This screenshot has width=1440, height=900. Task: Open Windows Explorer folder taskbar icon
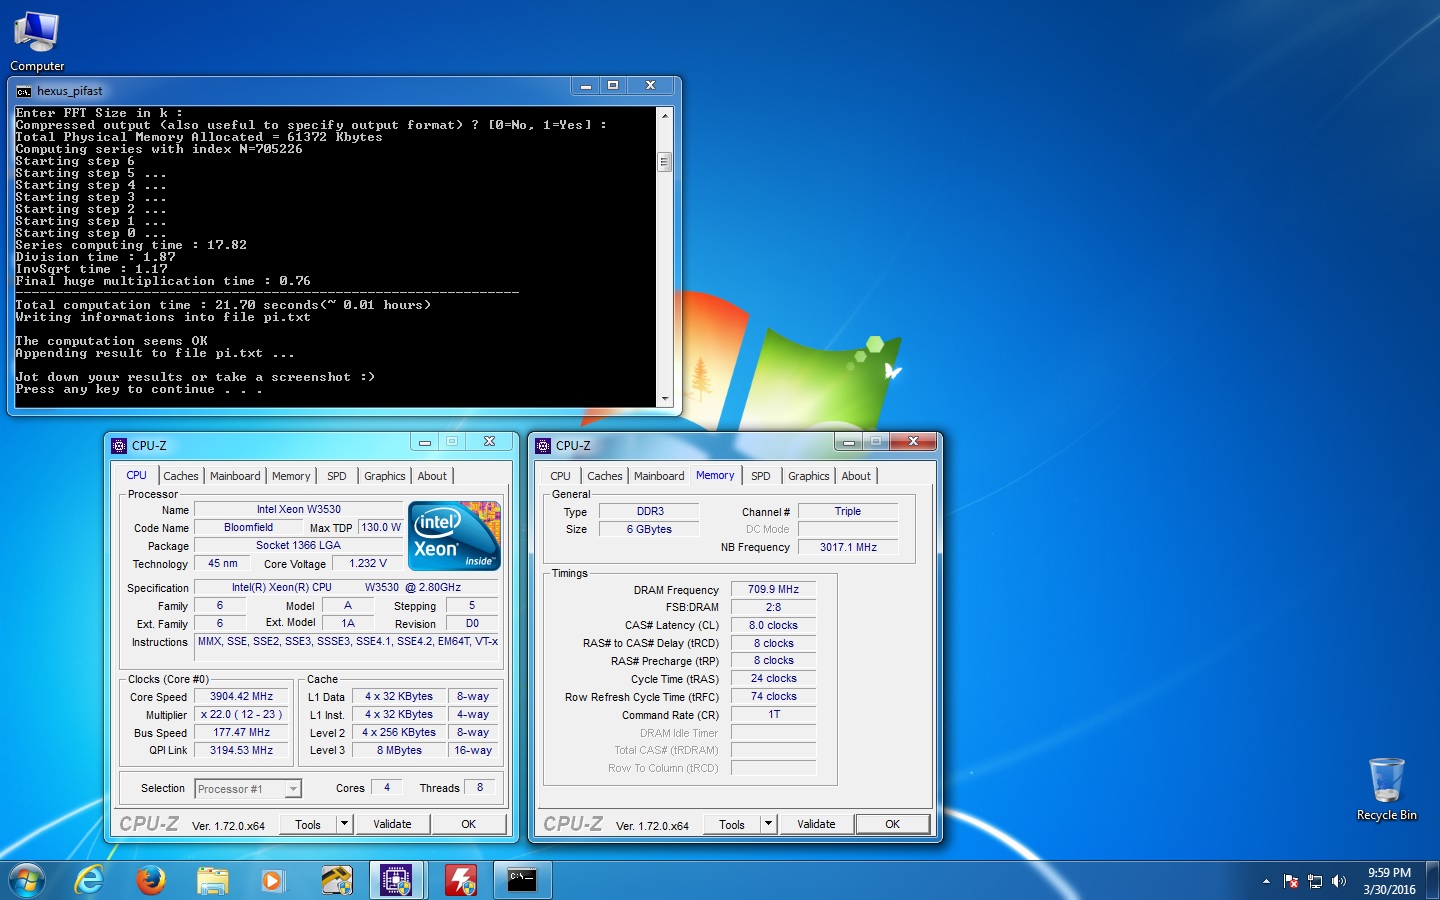212,880
